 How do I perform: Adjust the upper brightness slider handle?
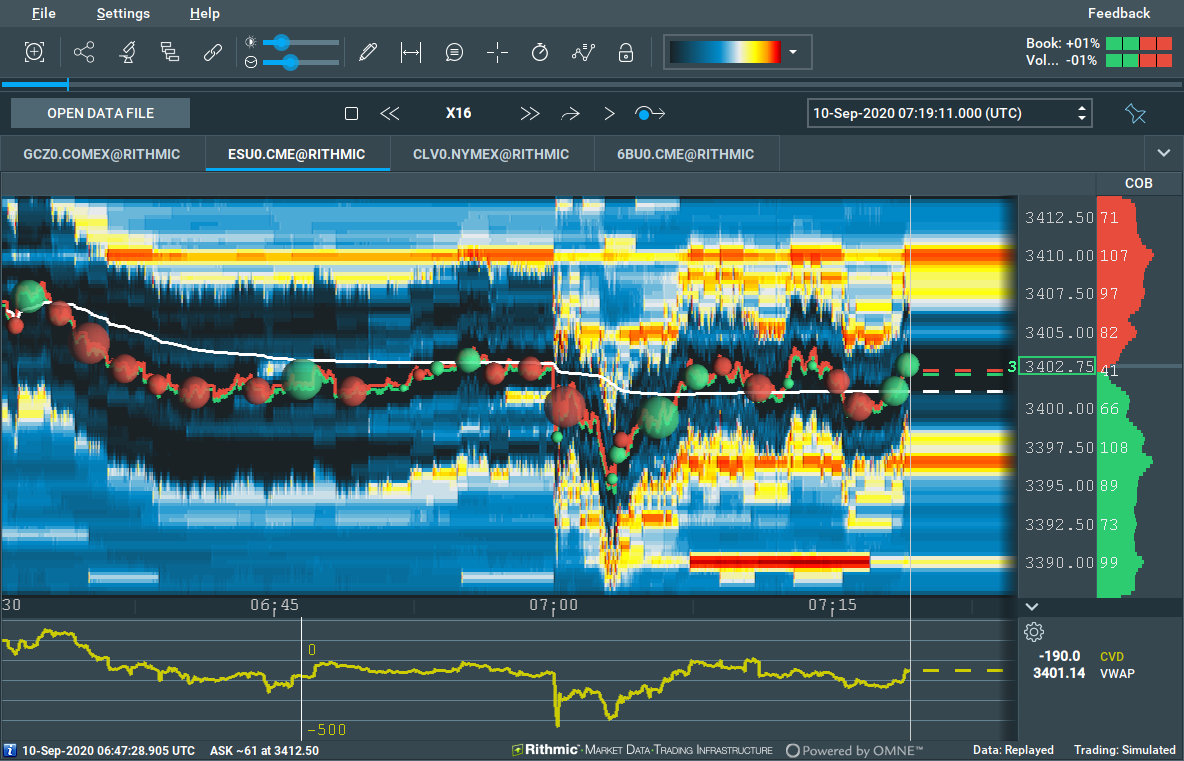[282, 42]
